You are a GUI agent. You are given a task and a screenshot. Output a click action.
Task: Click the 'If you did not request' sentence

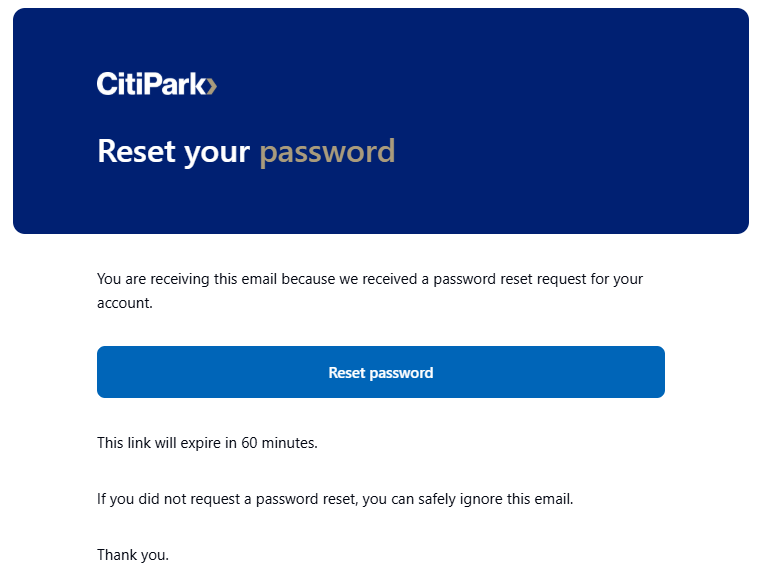click(335, 499)
